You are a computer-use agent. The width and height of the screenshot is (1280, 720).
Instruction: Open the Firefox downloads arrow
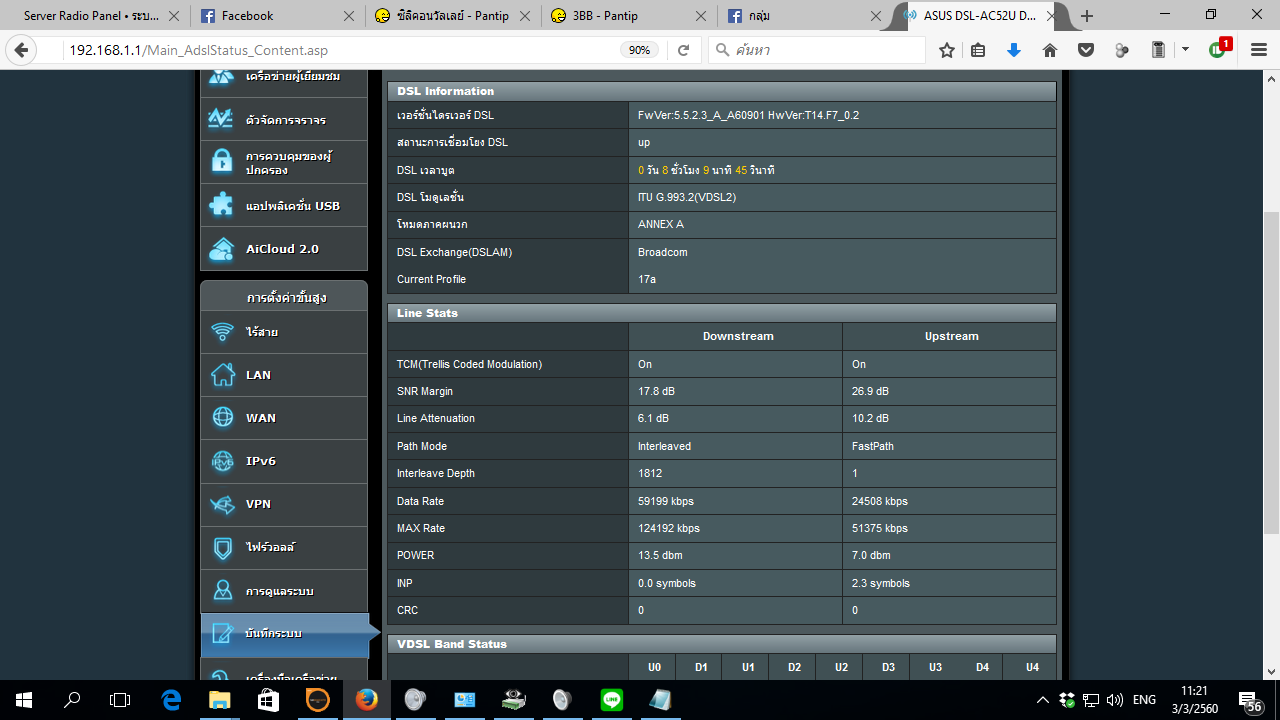[x=1014, y=50]
